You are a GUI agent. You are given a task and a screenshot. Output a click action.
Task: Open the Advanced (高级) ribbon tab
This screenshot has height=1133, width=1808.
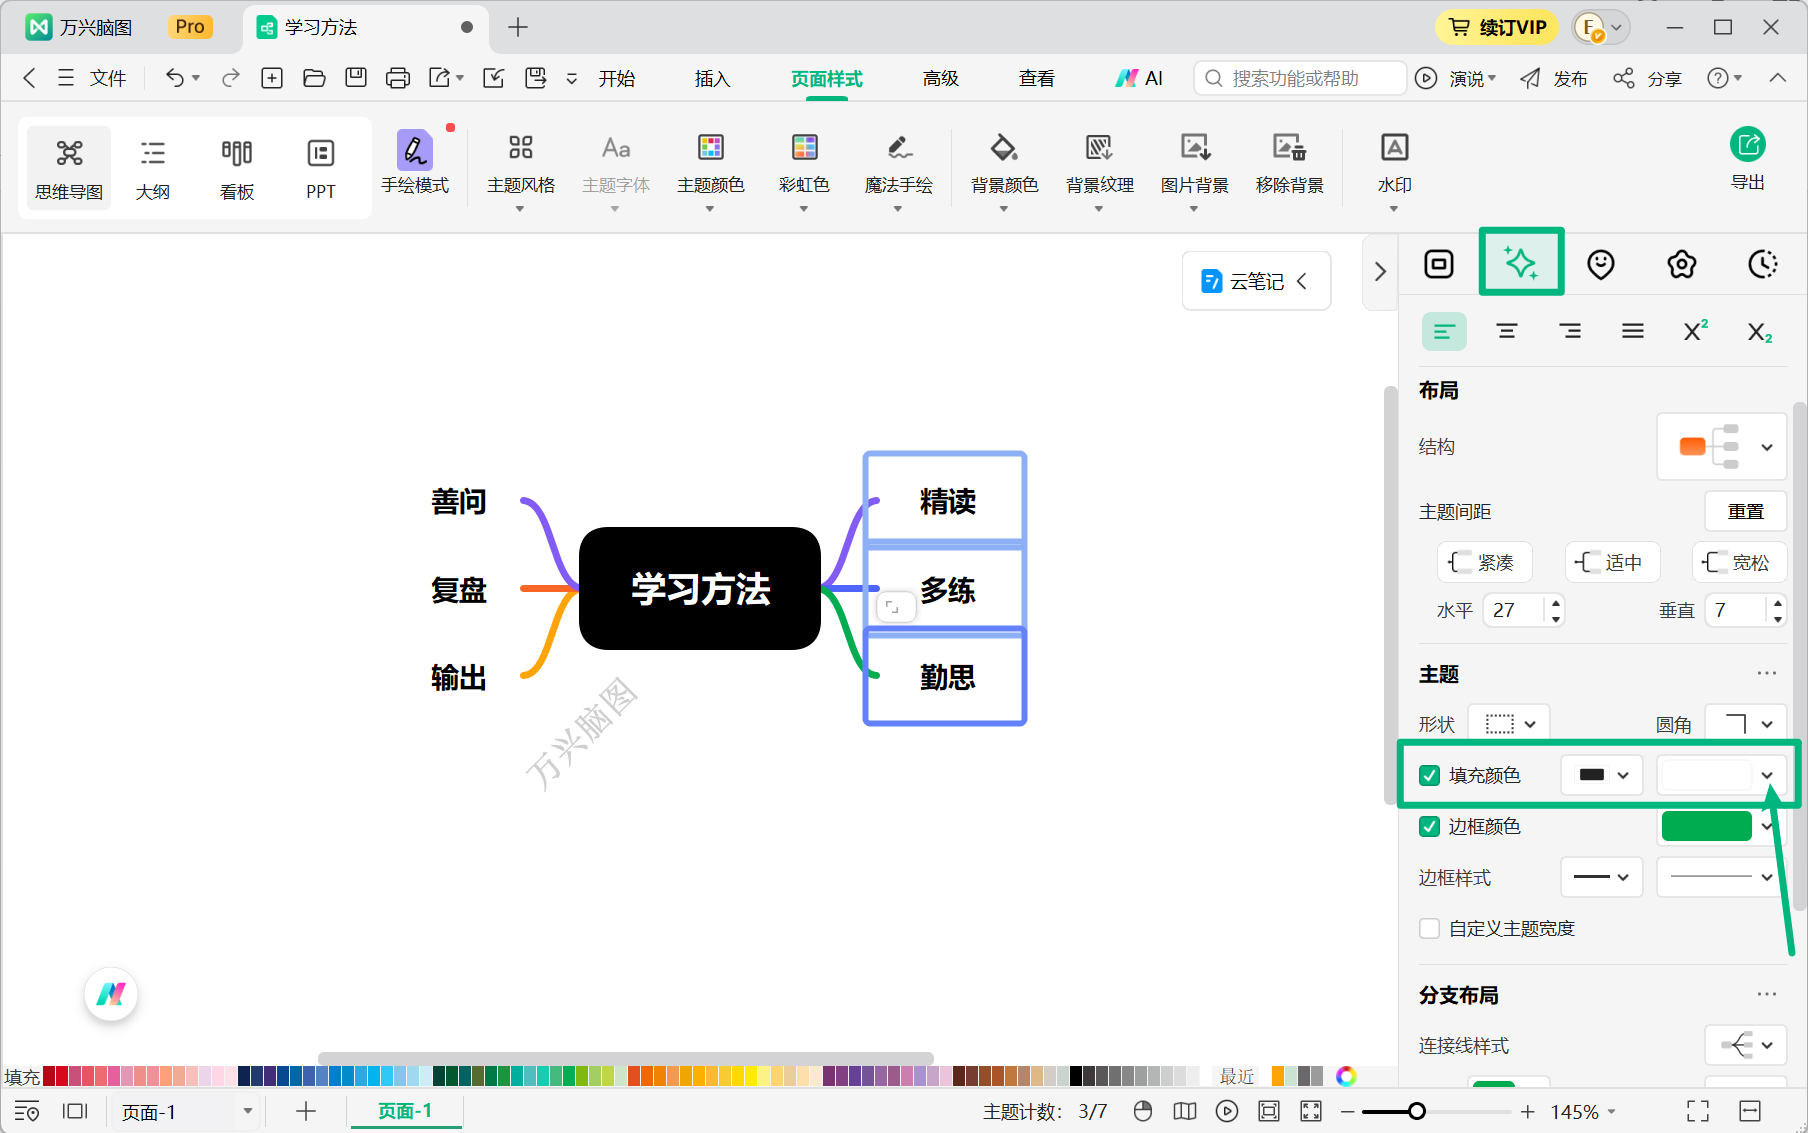coord(941,78)
